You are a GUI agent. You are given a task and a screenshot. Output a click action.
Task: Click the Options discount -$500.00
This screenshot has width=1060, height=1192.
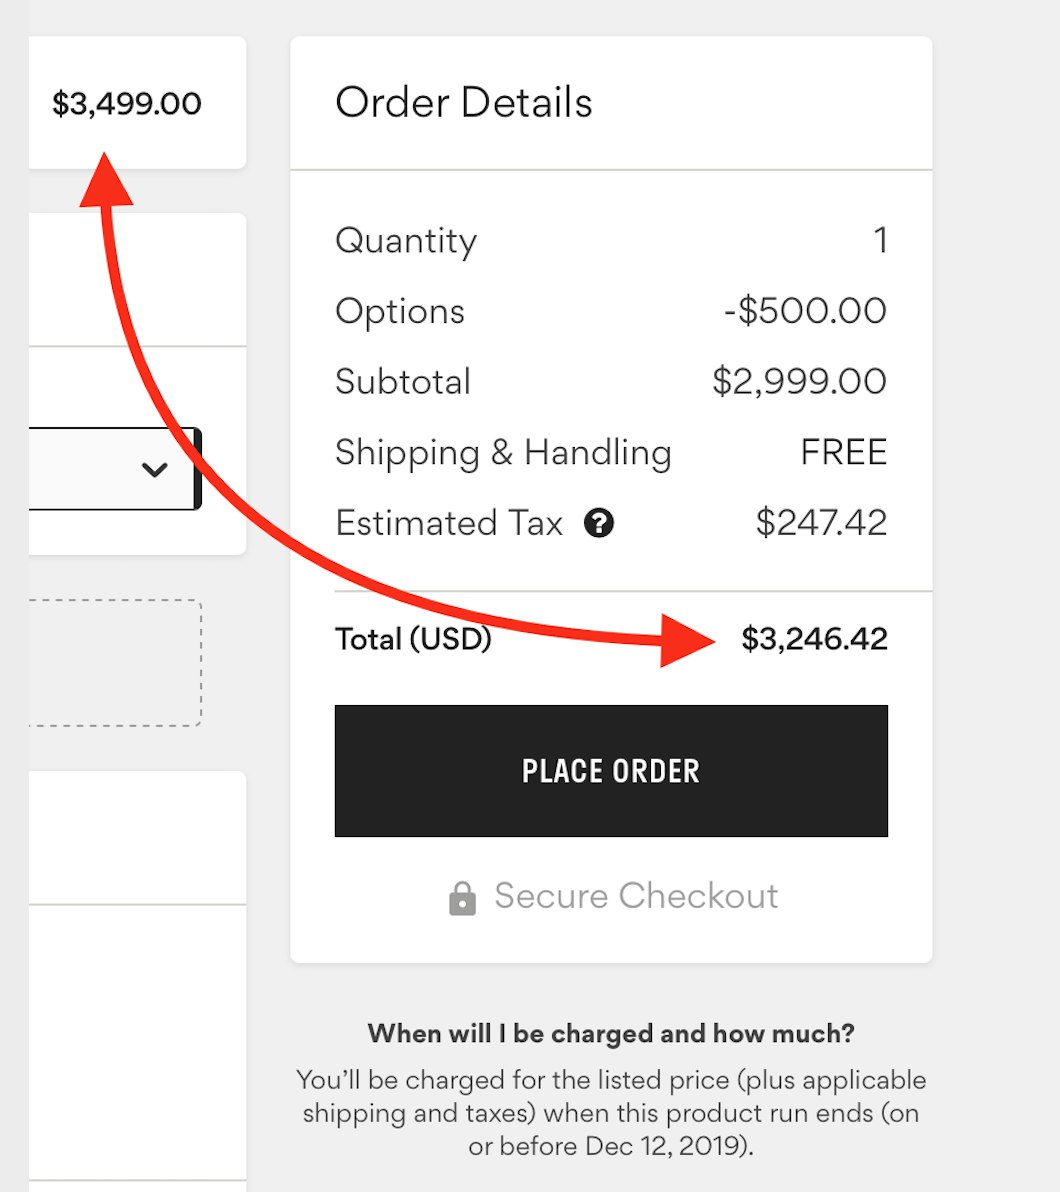[x=805, y=311]
